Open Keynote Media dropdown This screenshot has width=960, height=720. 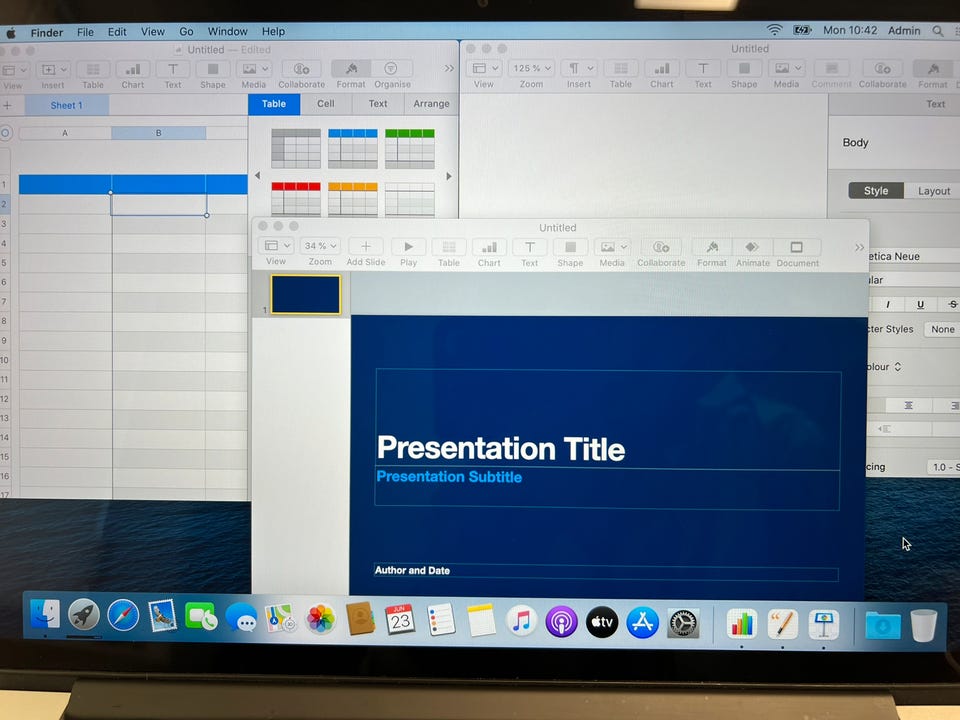pos(612,247)
